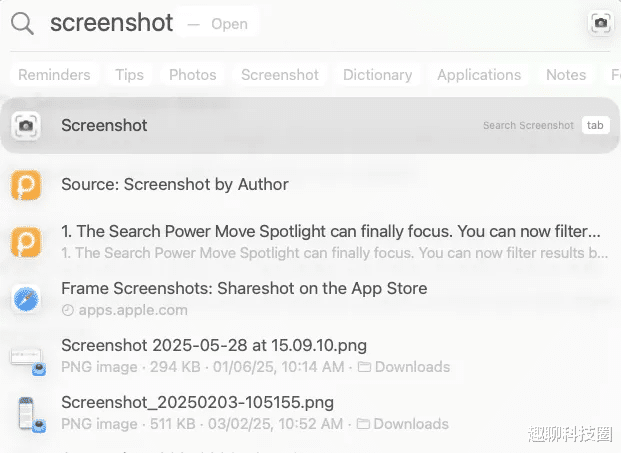This screenshot has height=453, width=621.
Task: Select the Reminders filter tab
Action: [54, 75]
